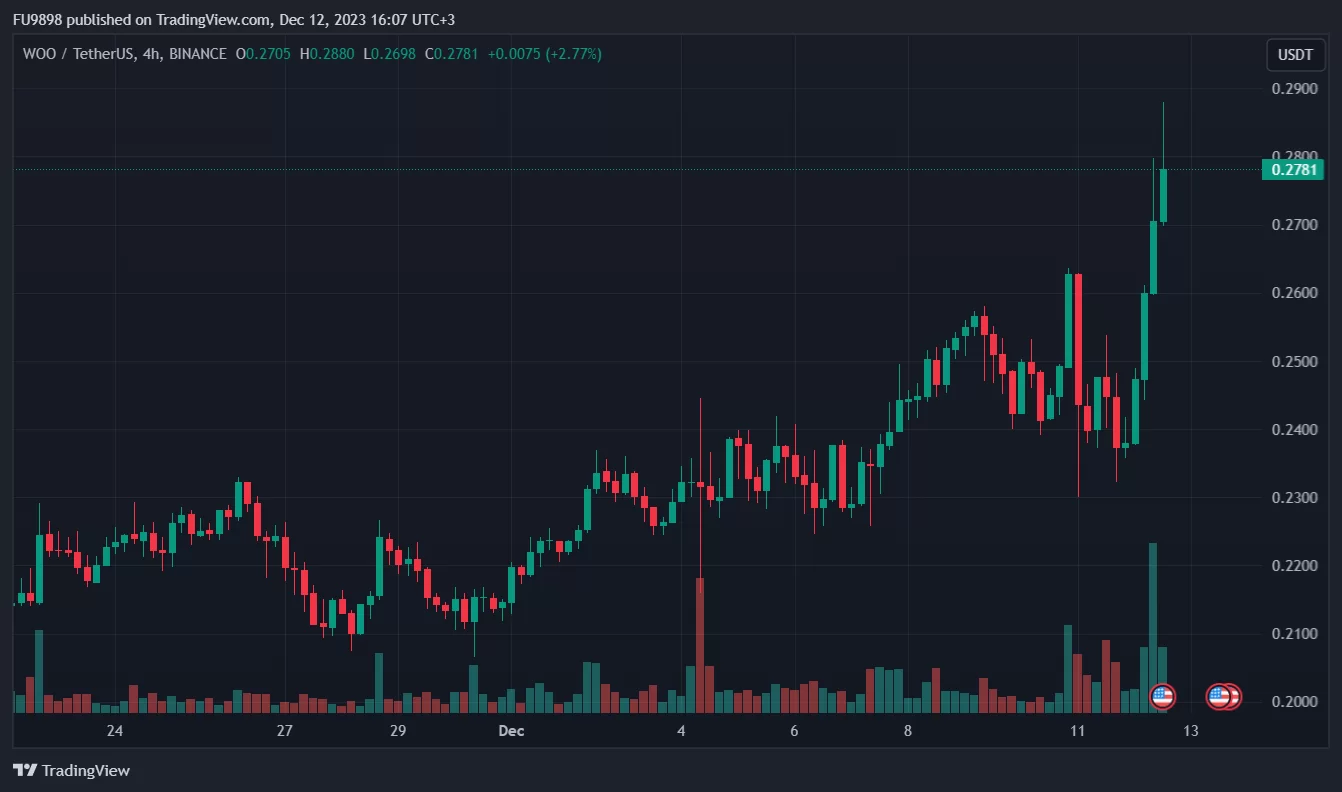Click the 11 date label on time axis
This screenshot has width=1342, height=792.
[1077, 731]
